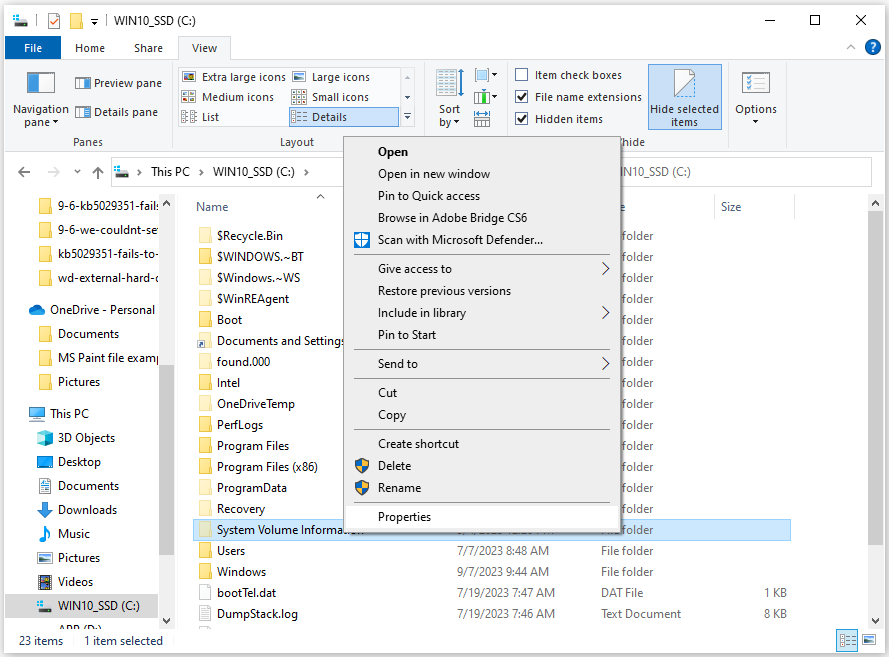The image size is (889, 657).
Task: Click the Preview pane button
Action: coord(117,83)
